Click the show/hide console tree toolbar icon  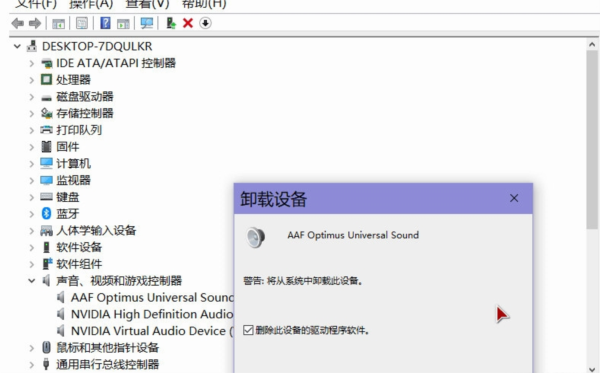click(59, 24)
